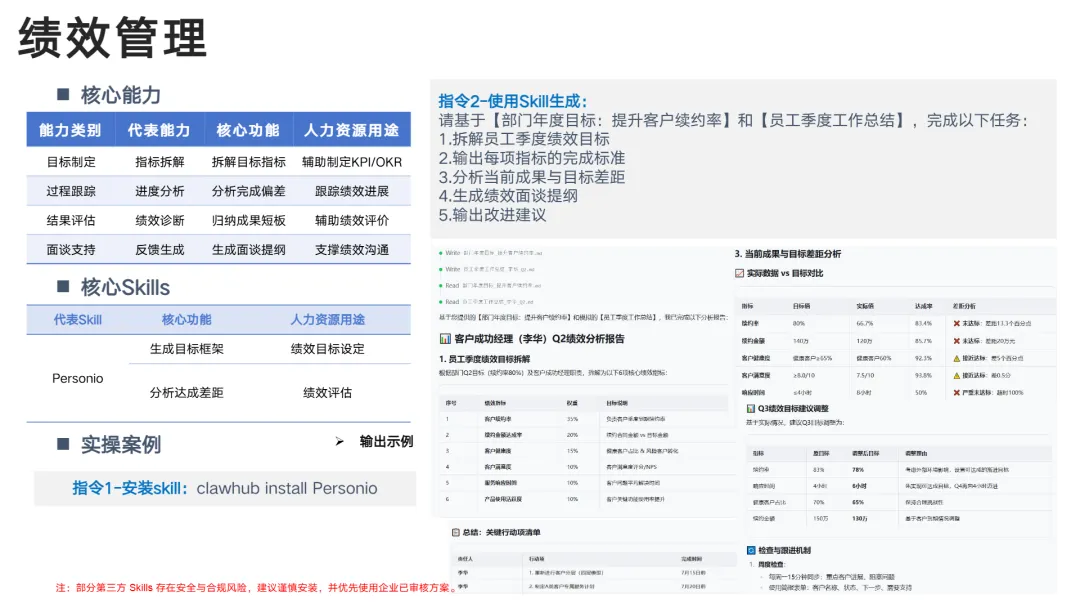Click the red X icon in the 续约金额 row
The image size is (1080, 608).
click(x=956, y=341)
